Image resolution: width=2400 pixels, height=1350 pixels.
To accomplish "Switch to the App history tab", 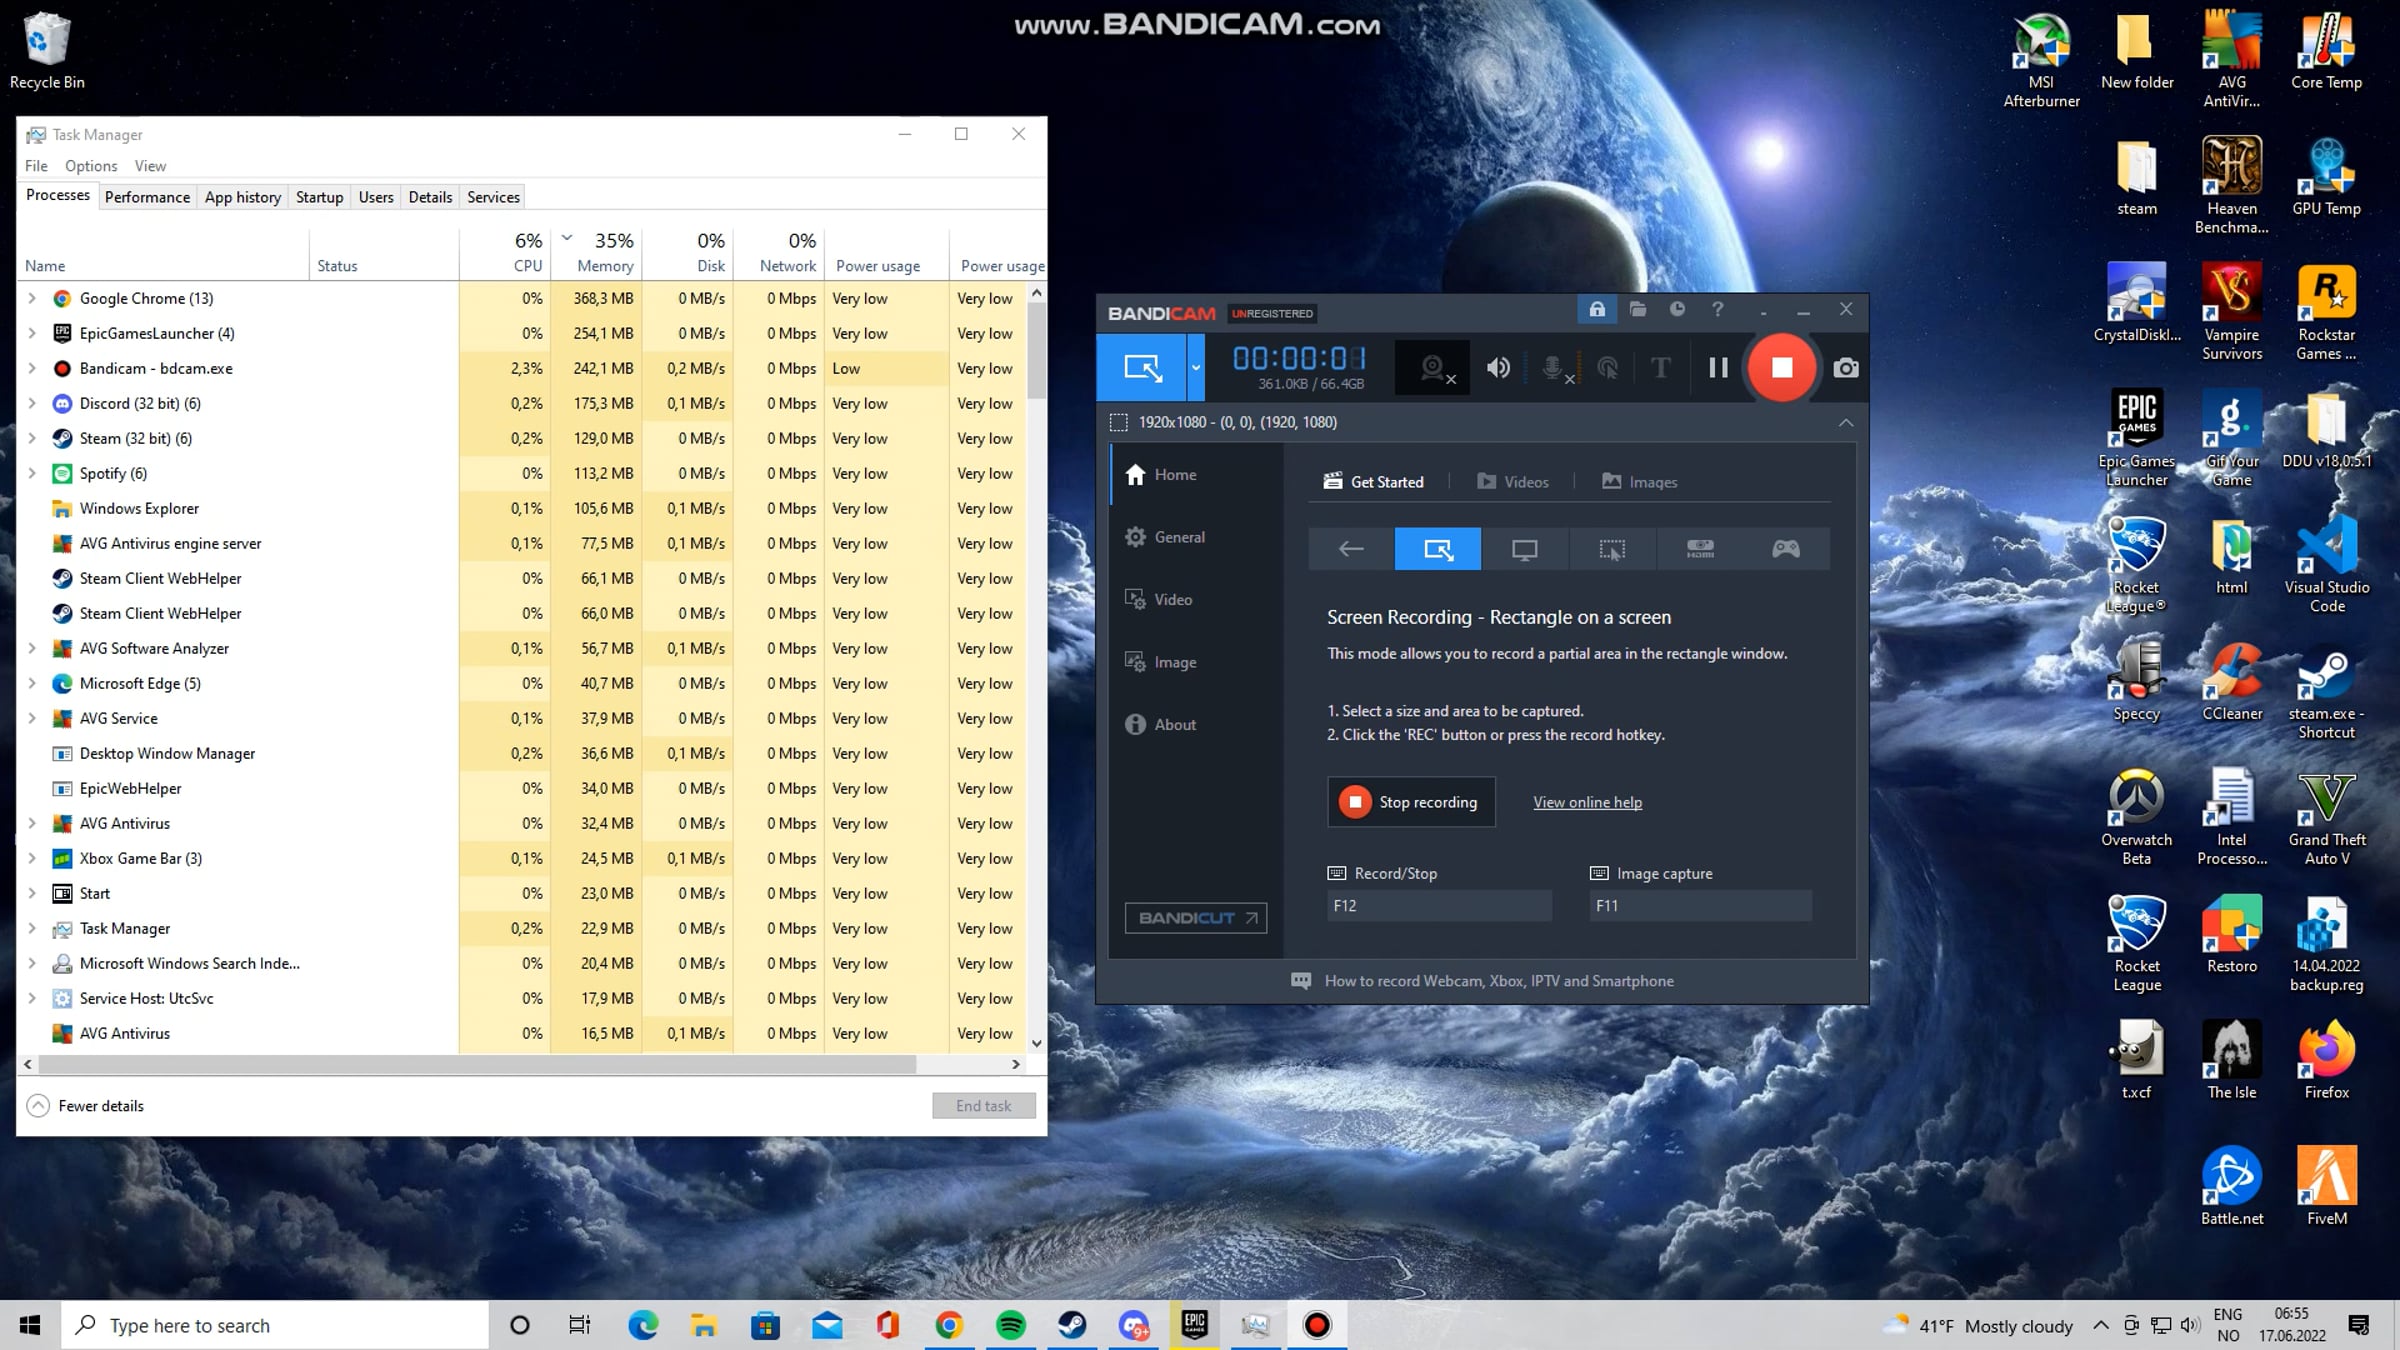I will tap(243, 197).
